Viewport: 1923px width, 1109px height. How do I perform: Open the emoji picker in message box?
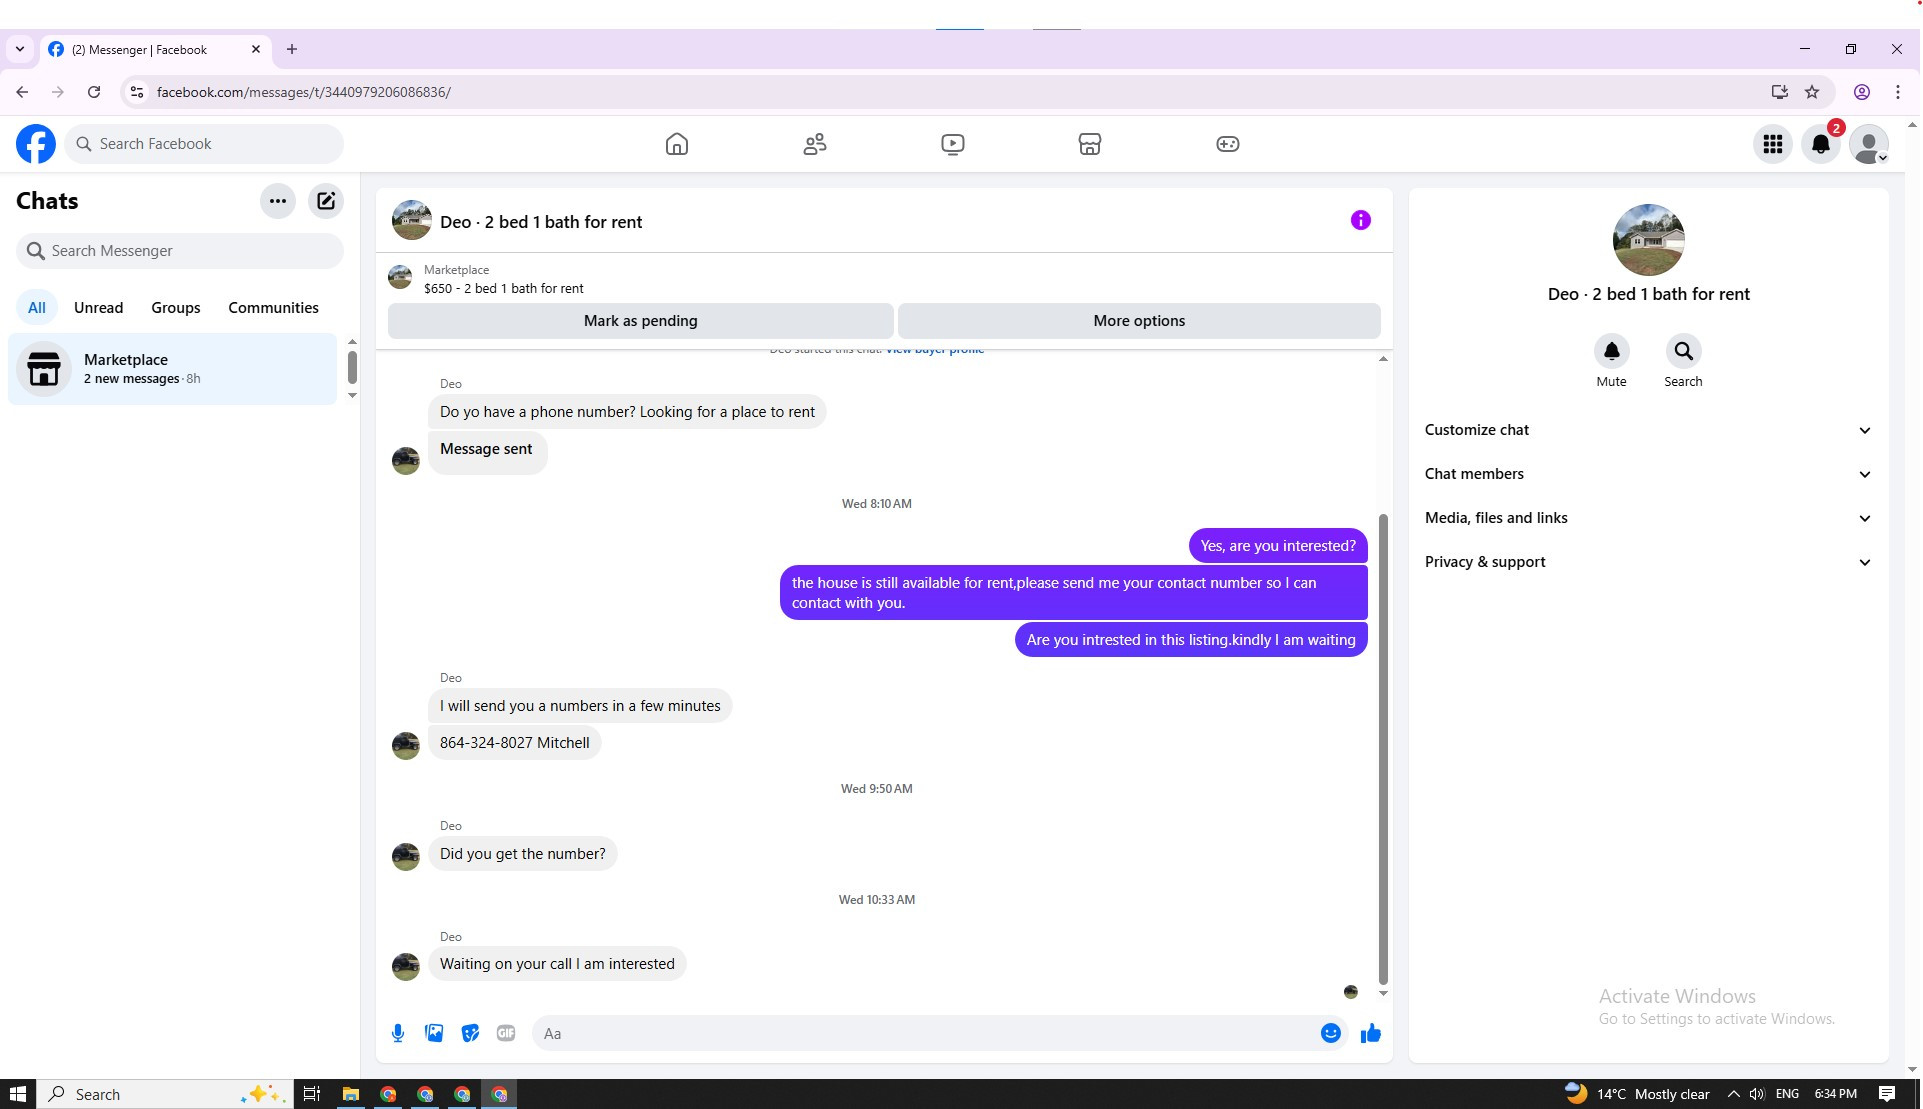point(1330,1033)
